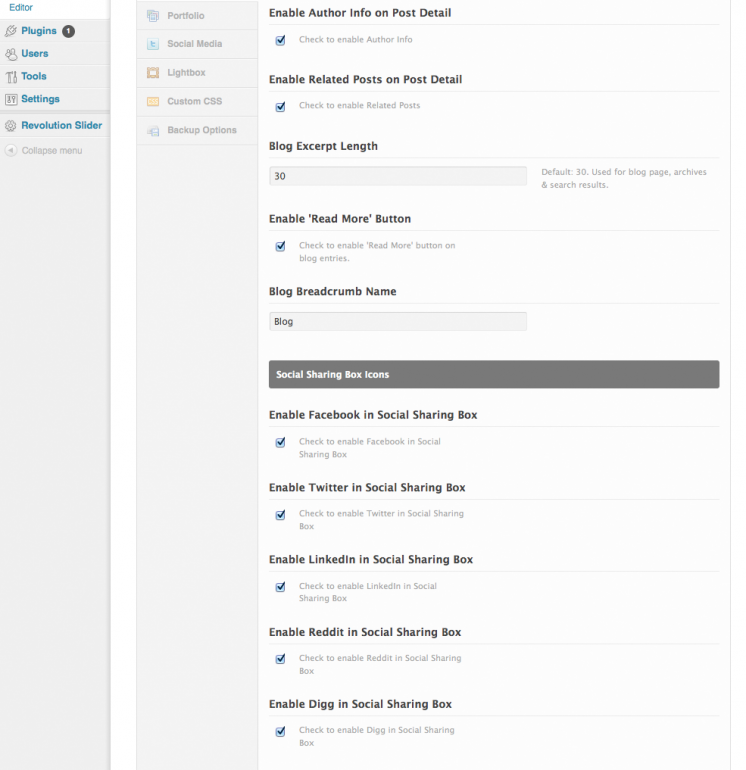Click "Enable 'Read More' Button" heading

tap(340, 219)
